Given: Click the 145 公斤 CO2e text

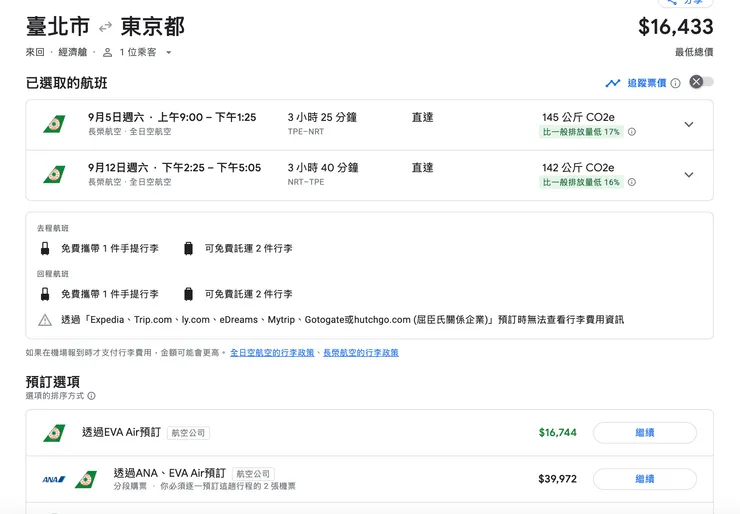Looking at the screenshot, I should 578,117.
